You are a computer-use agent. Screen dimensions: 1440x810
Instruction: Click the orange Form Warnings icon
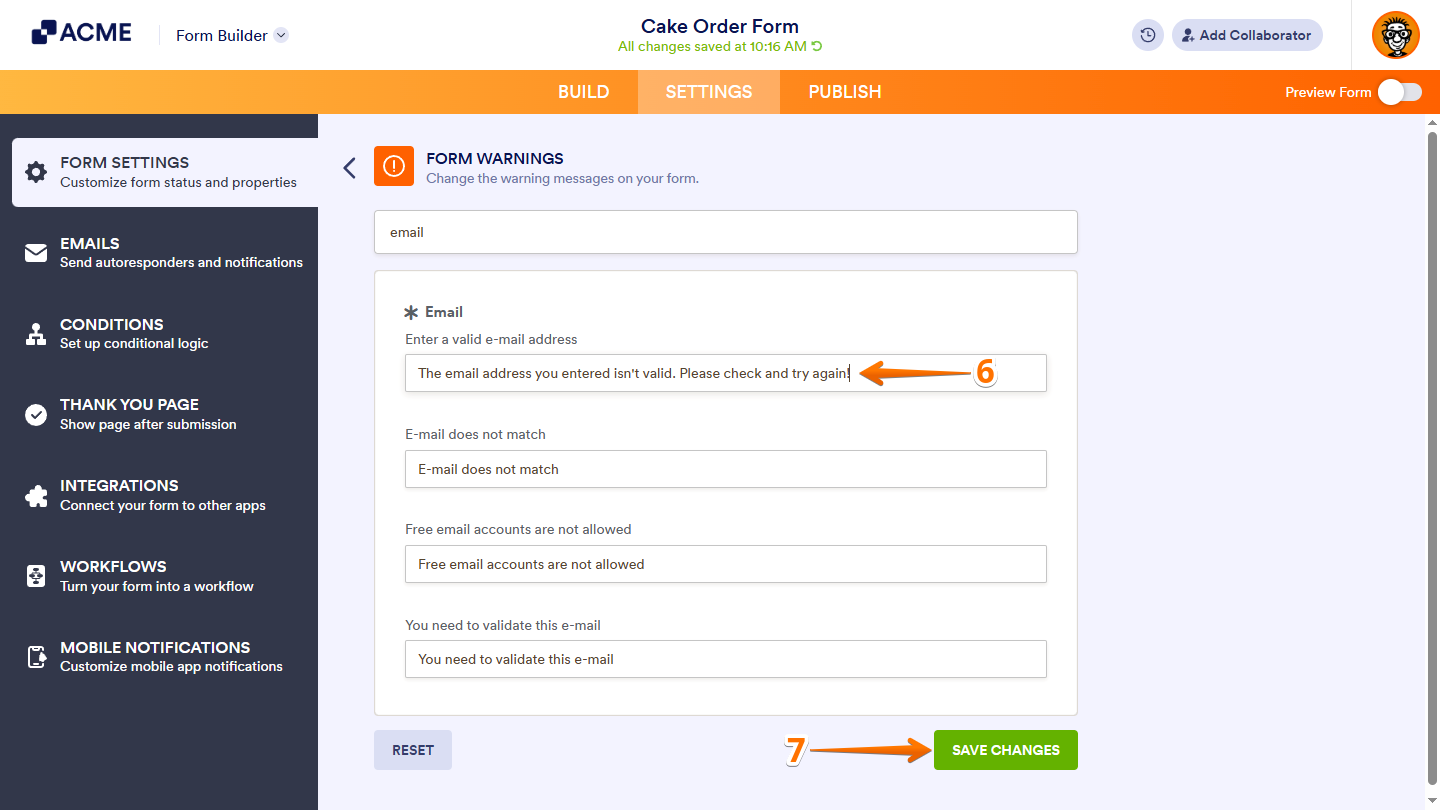393,166
